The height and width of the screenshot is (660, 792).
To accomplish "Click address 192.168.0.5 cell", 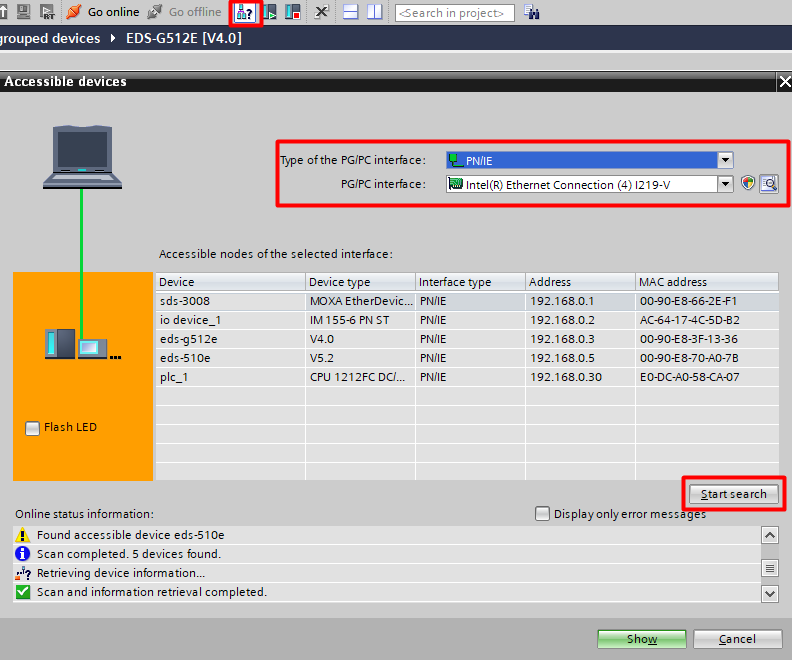I will pyautogui.click(x=580, y=358).
